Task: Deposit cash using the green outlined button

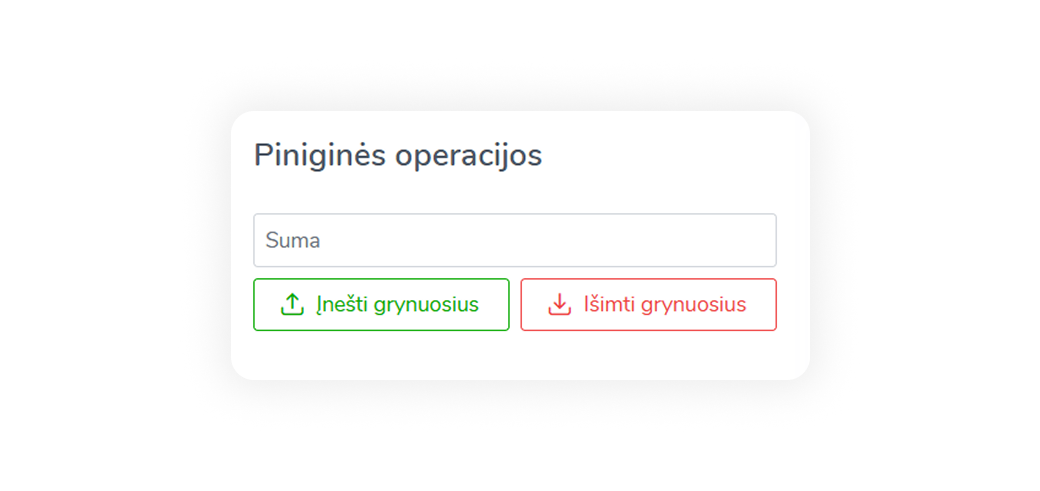Action: [x=381, y=304]
